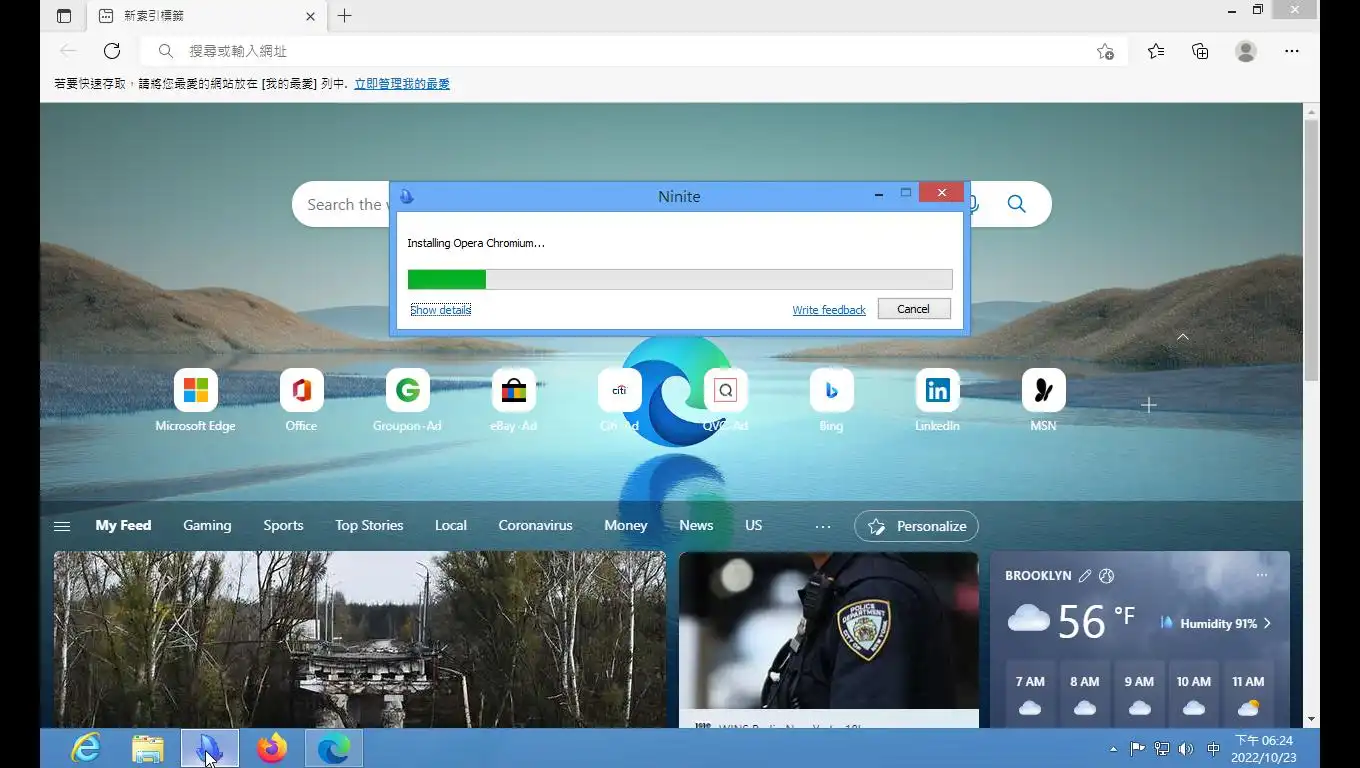Screen dimensions: 1360x768
Task: Open weather card more options
Action: 1262,576
